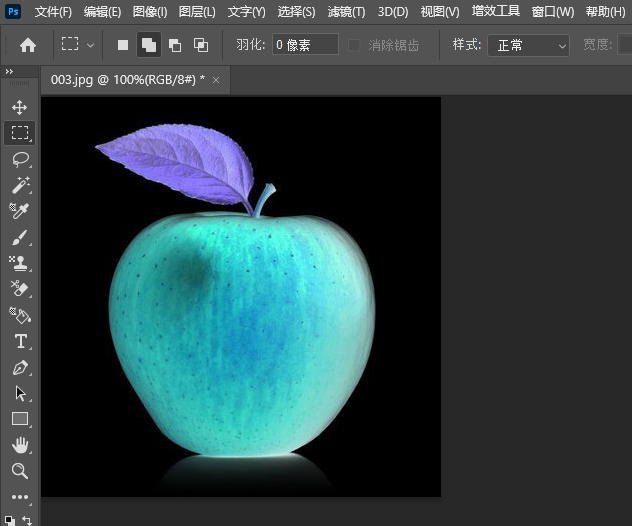Click the Feather (羽化) label
Viewport: 632px width, 526px height.
(x=251, y=44)
